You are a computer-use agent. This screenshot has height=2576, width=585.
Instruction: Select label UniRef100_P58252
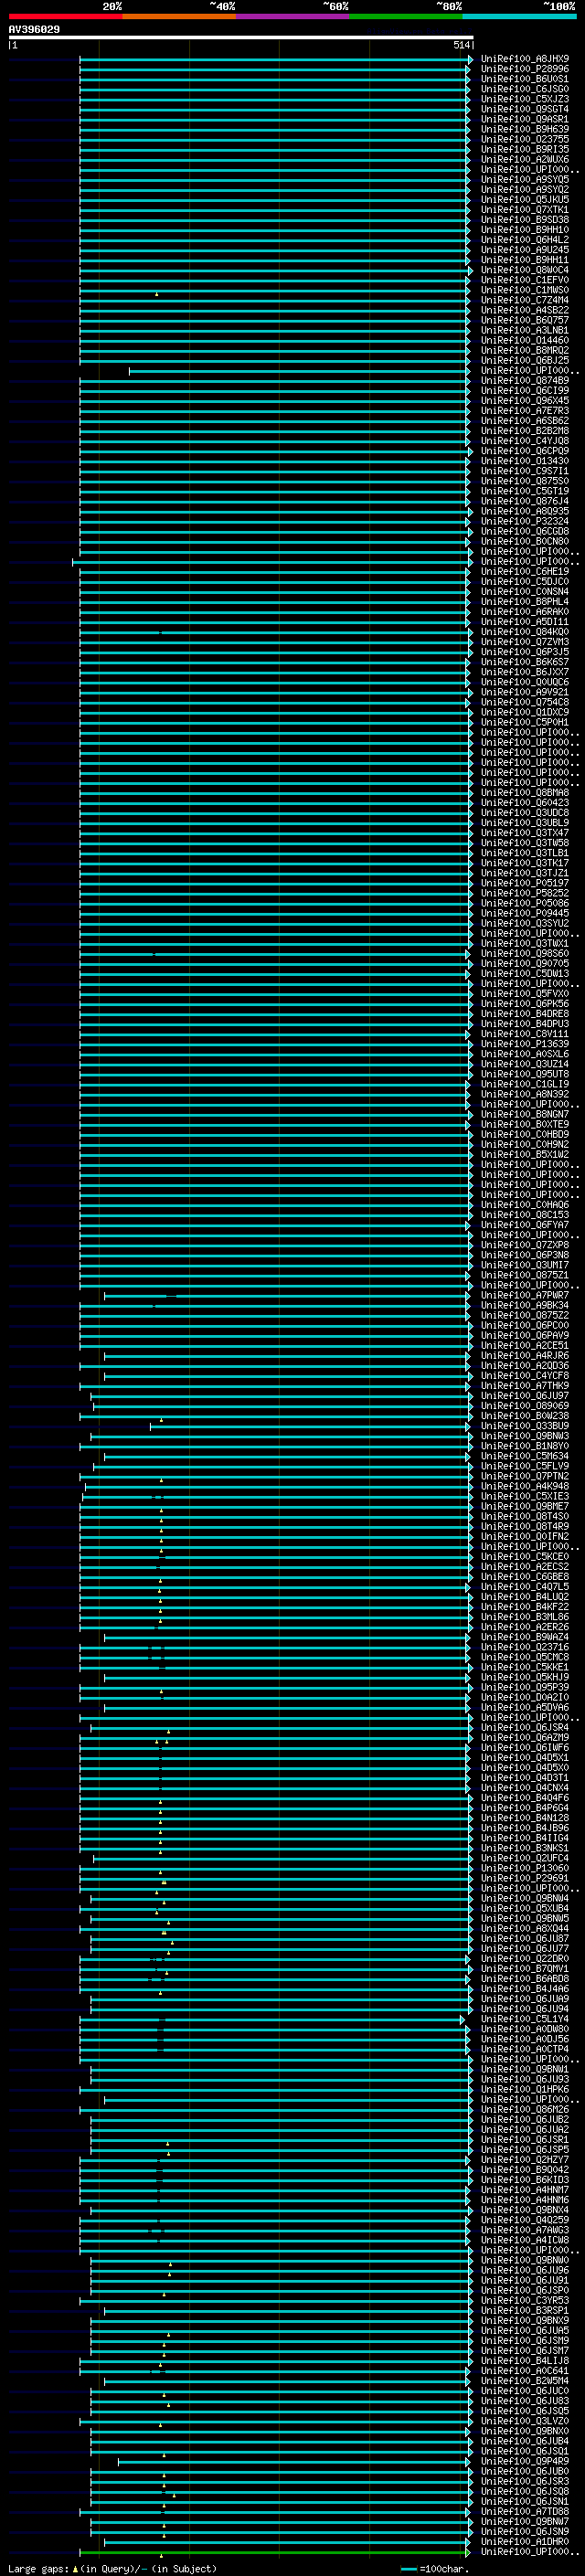[525, 893]
